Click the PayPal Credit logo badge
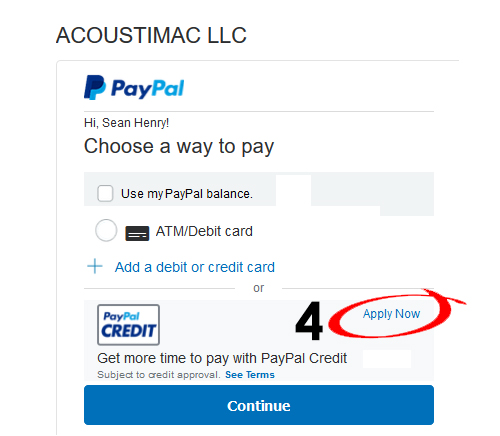This screenshot has width=500, height=436. (128, 325)
